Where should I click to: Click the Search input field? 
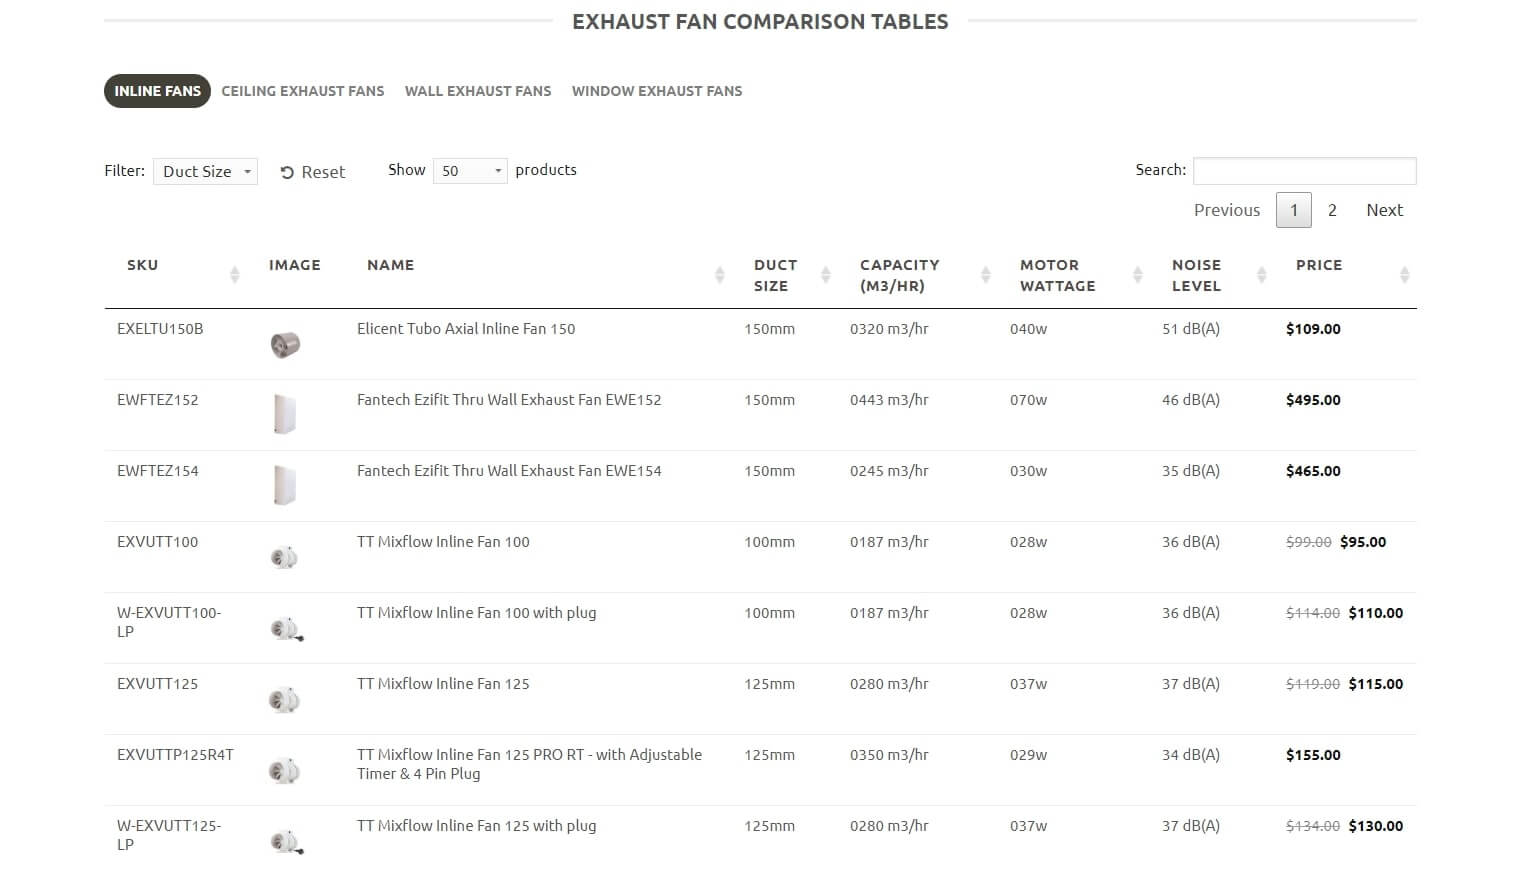pos(1305,171)
